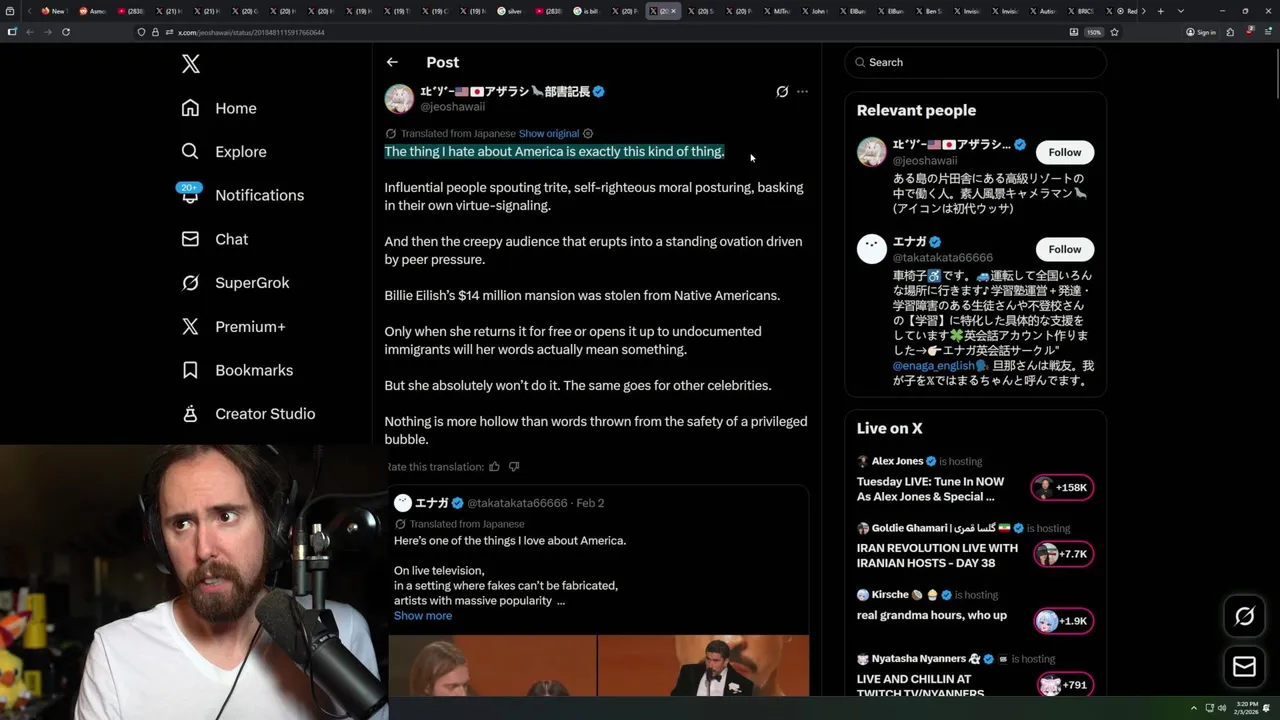1280x720 pixels.
Task: Click the taskbar volume speaker icon
Action: (1222, 708)
